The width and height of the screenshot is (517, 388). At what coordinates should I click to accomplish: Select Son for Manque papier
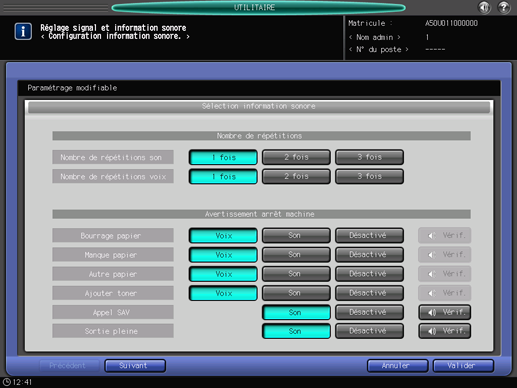pos(296,255)
